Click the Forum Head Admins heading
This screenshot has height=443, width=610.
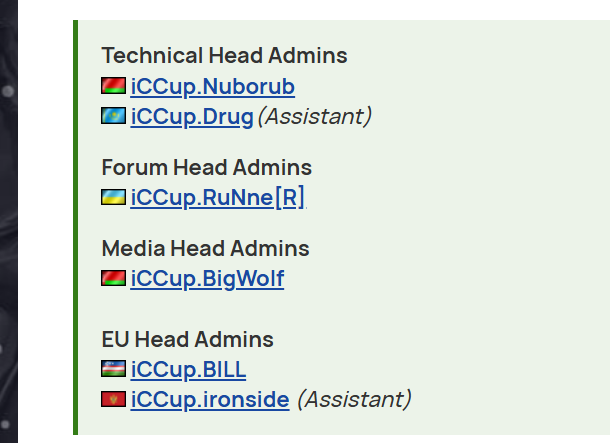click(207, 167)
